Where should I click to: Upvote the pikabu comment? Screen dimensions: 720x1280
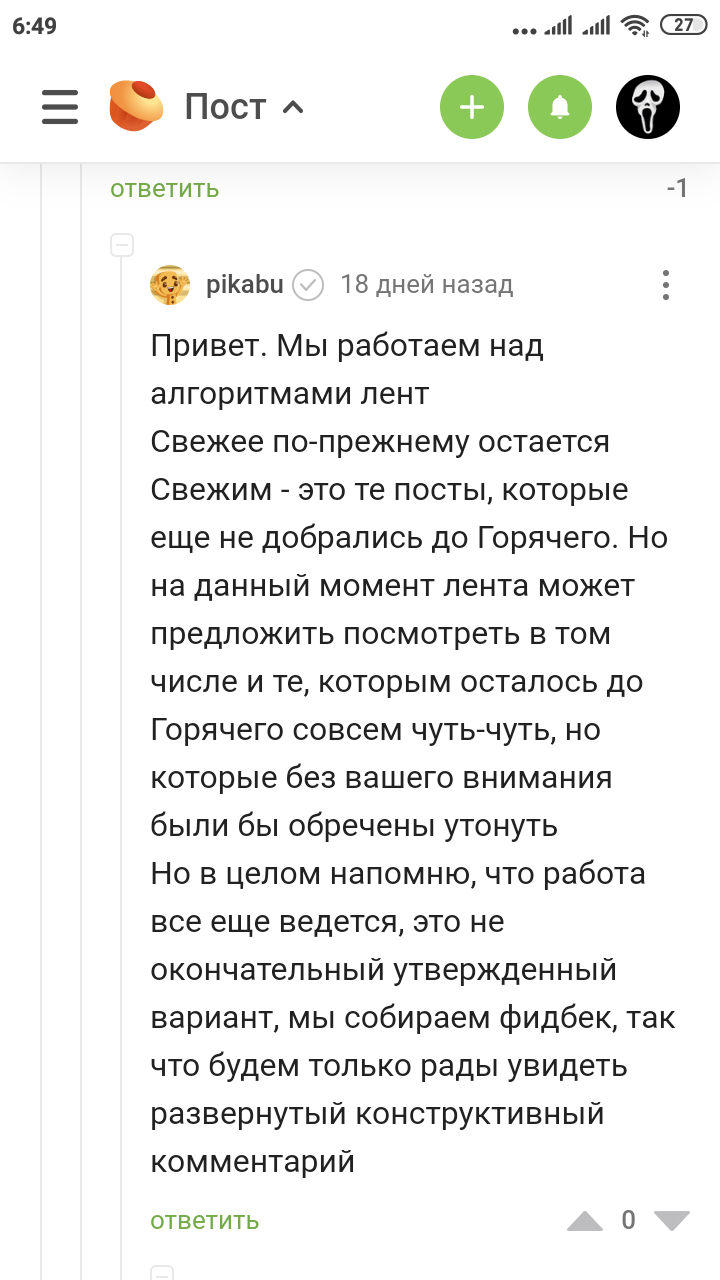pos(585,1221)
